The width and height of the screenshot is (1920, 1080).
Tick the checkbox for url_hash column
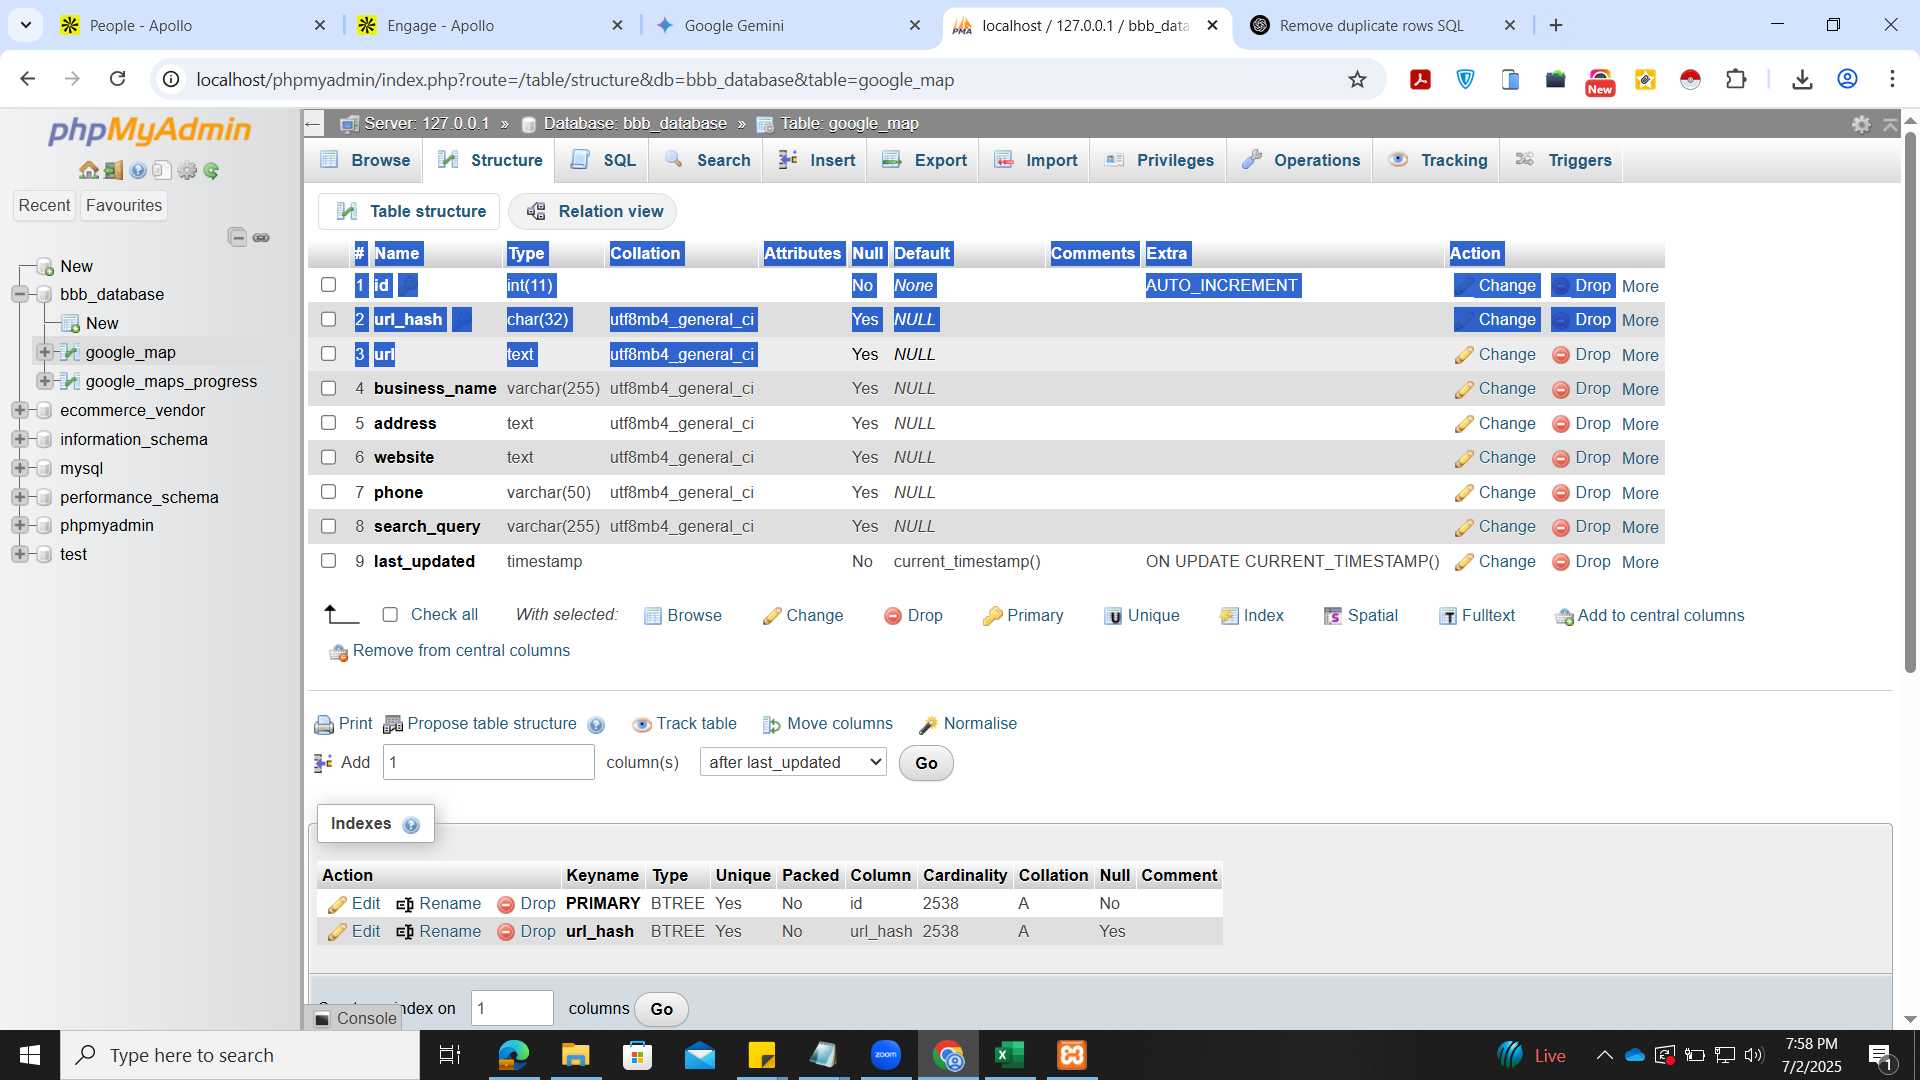pos(328,319)
